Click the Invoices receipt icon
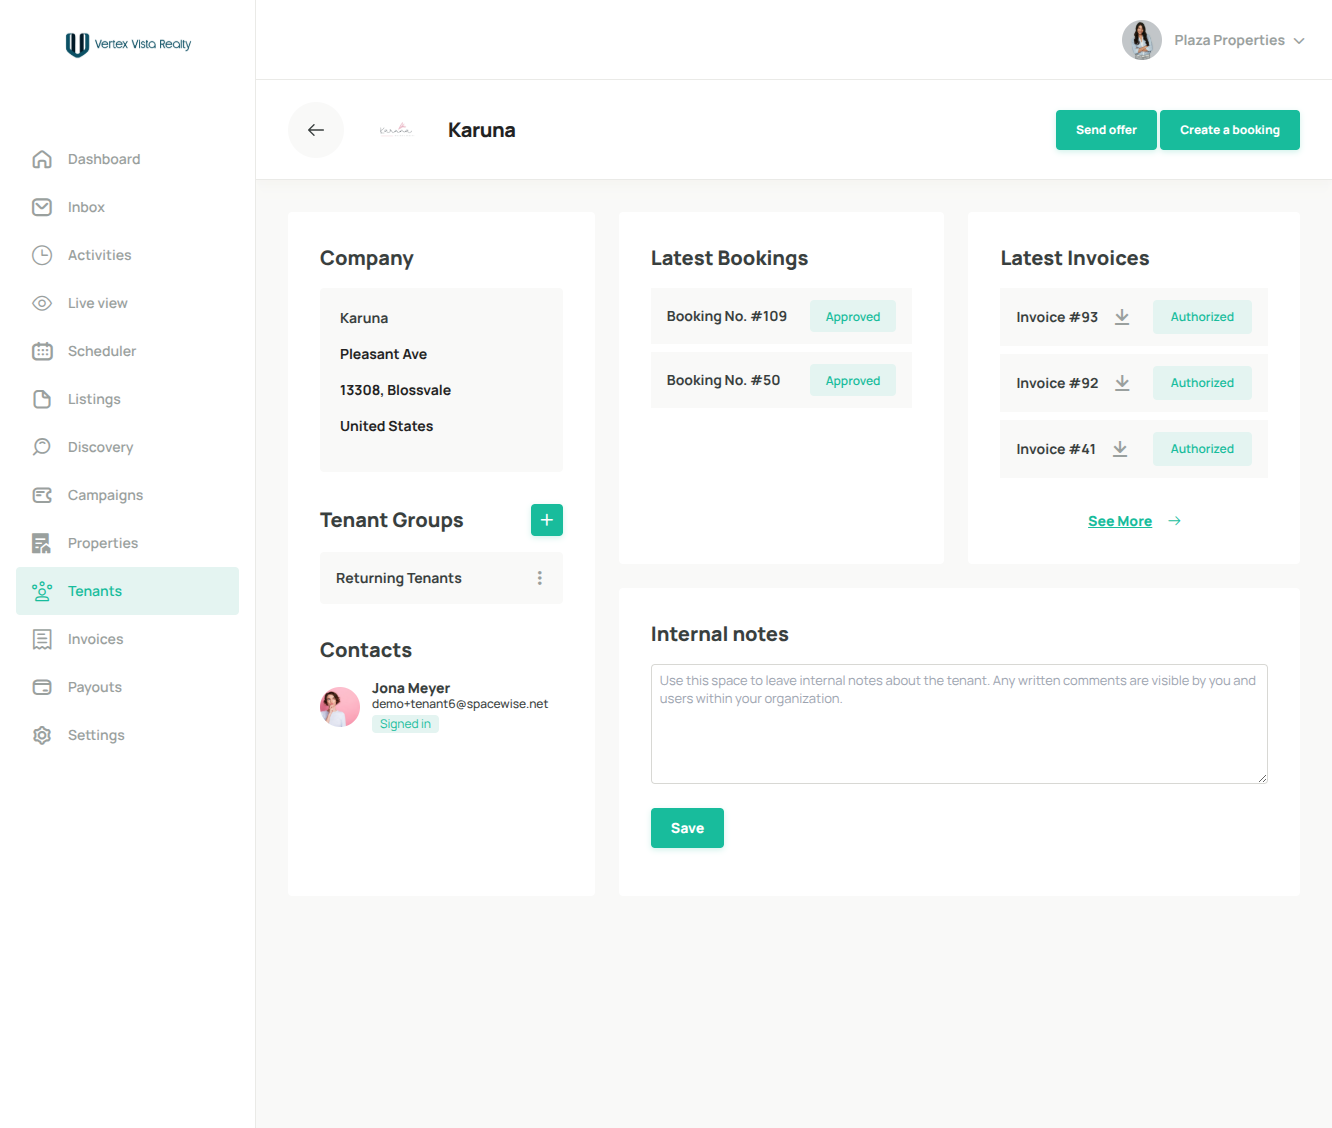 pyautogui.click(x=42, y=639)
